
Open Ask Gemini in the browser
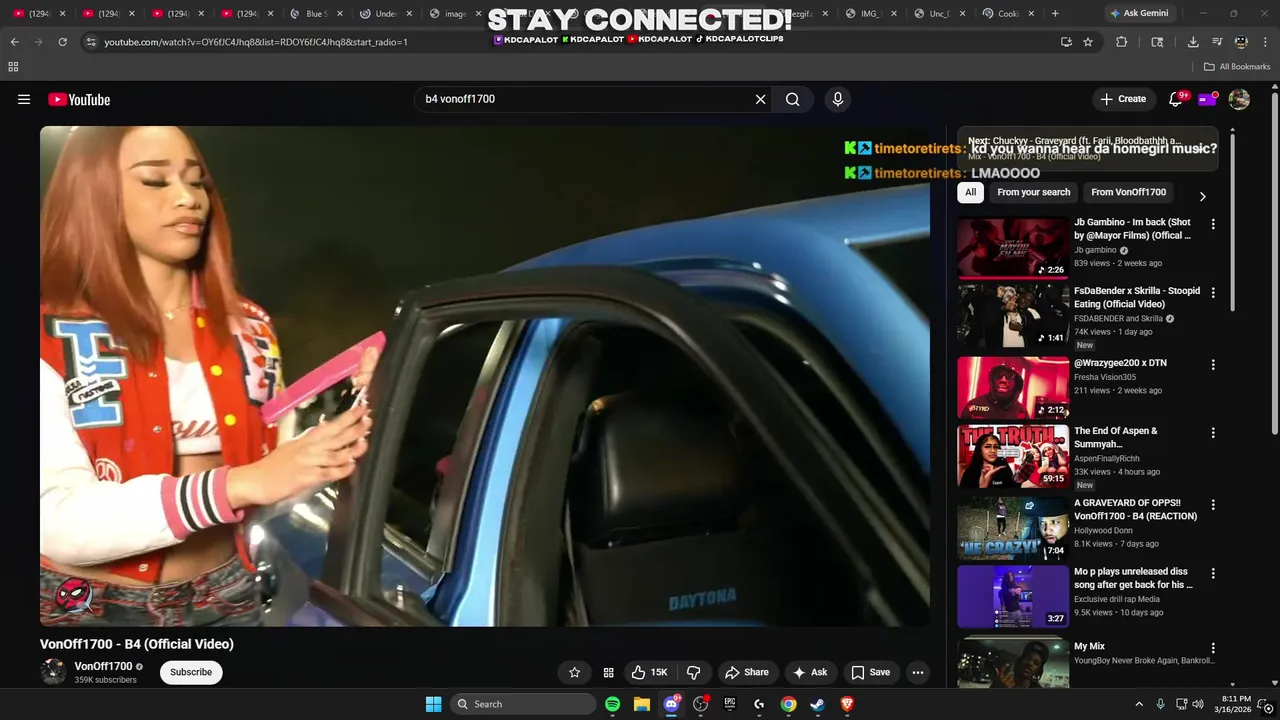[x=1138, y=14]
